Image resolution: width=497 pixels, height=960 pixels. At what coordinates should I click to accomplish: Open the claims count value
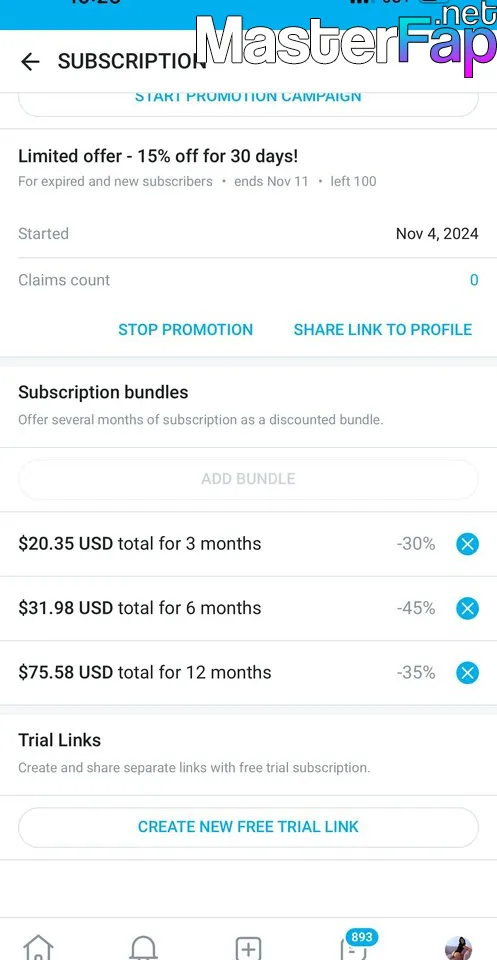[x=474, y=280]
